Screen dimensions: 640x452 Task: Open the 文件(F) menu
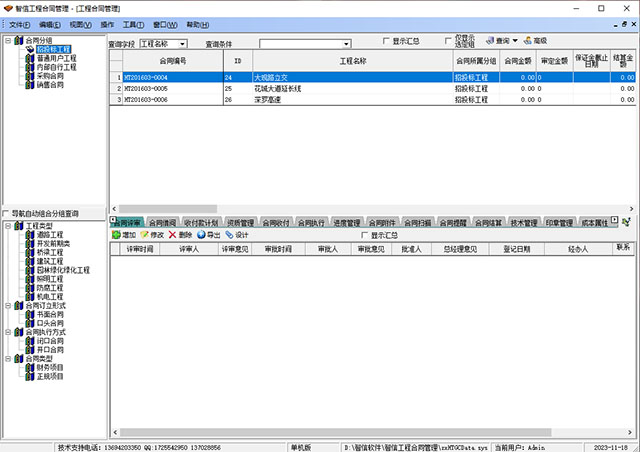20,25
